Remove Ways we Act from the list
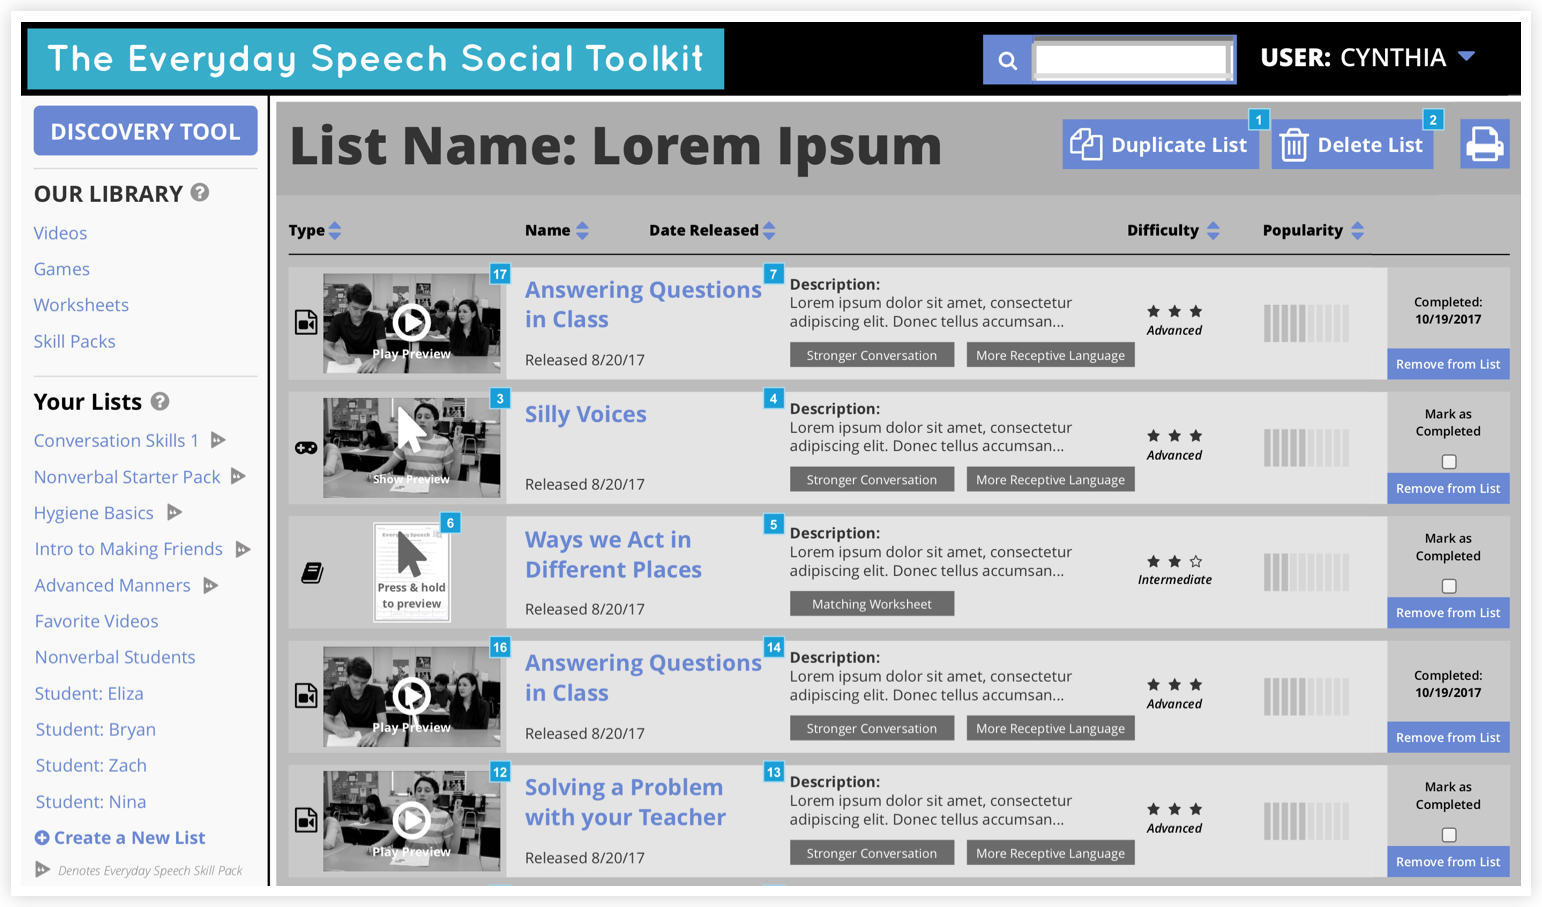 [1448, 613]
